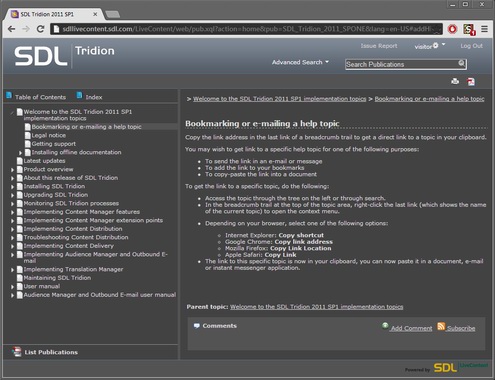Image resolution: width=495 pixels, height=380 pixels.
Task: Expand Implementing Content Manager features node
Action: (x=12, y=212)
